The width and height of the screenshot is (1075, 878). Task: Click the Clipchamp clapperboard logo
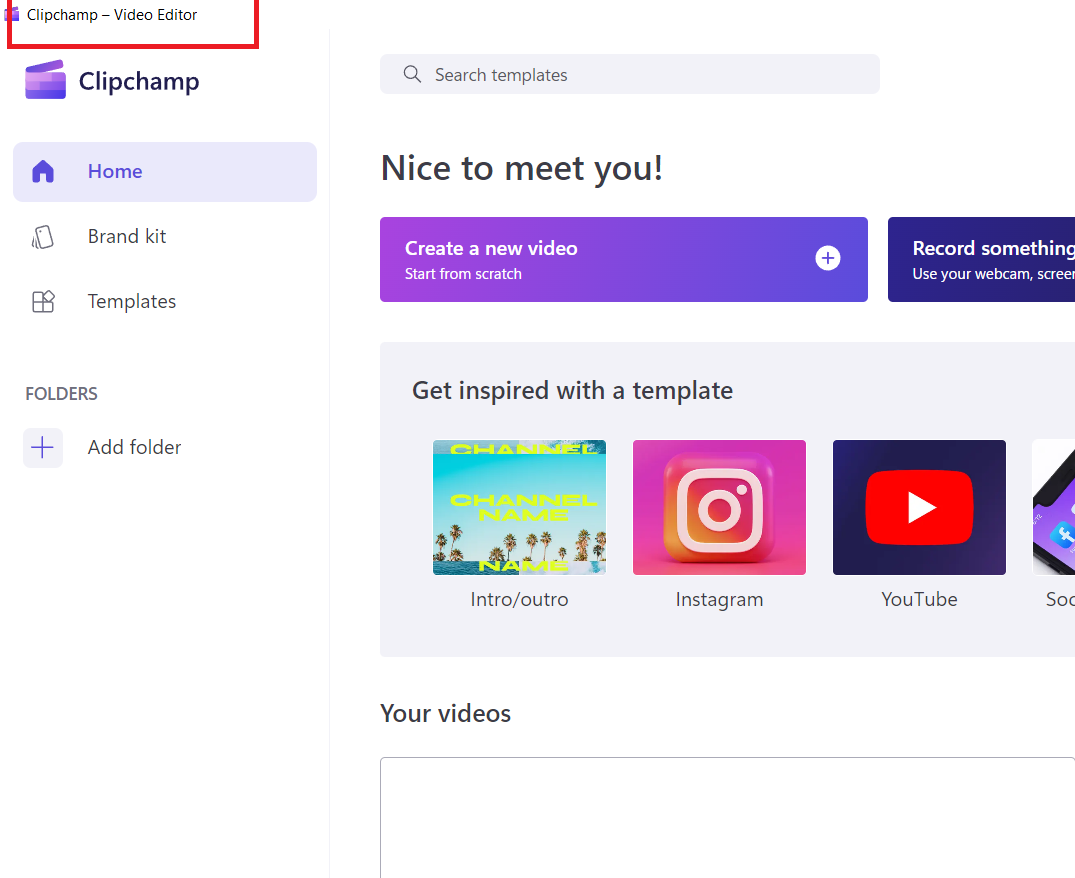[46, 80]
